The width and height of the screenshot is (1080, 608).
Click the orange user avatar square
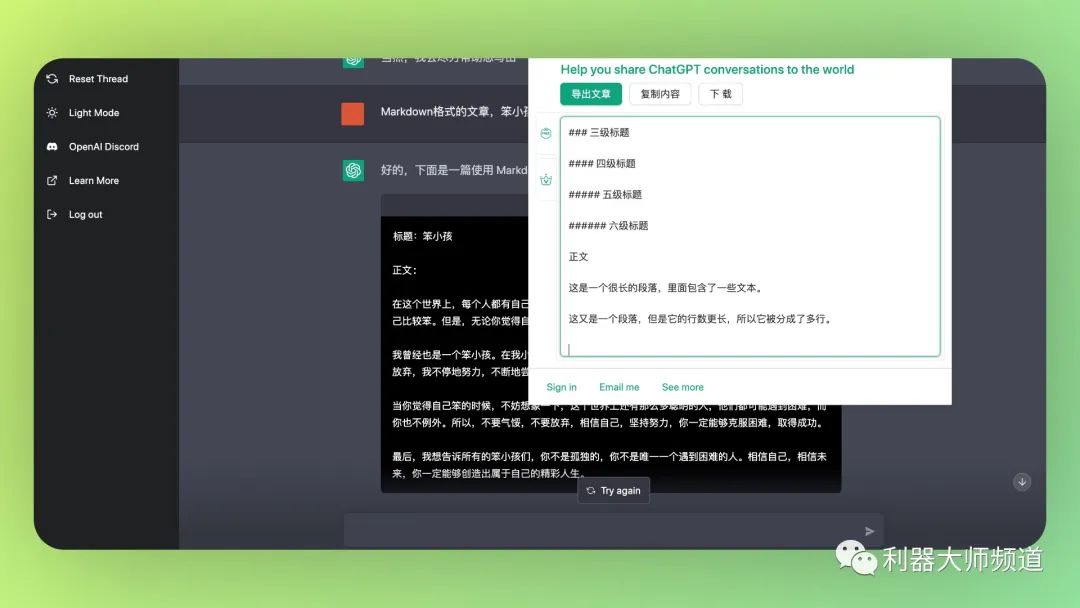pyautogui.click(x=353, y=113)
